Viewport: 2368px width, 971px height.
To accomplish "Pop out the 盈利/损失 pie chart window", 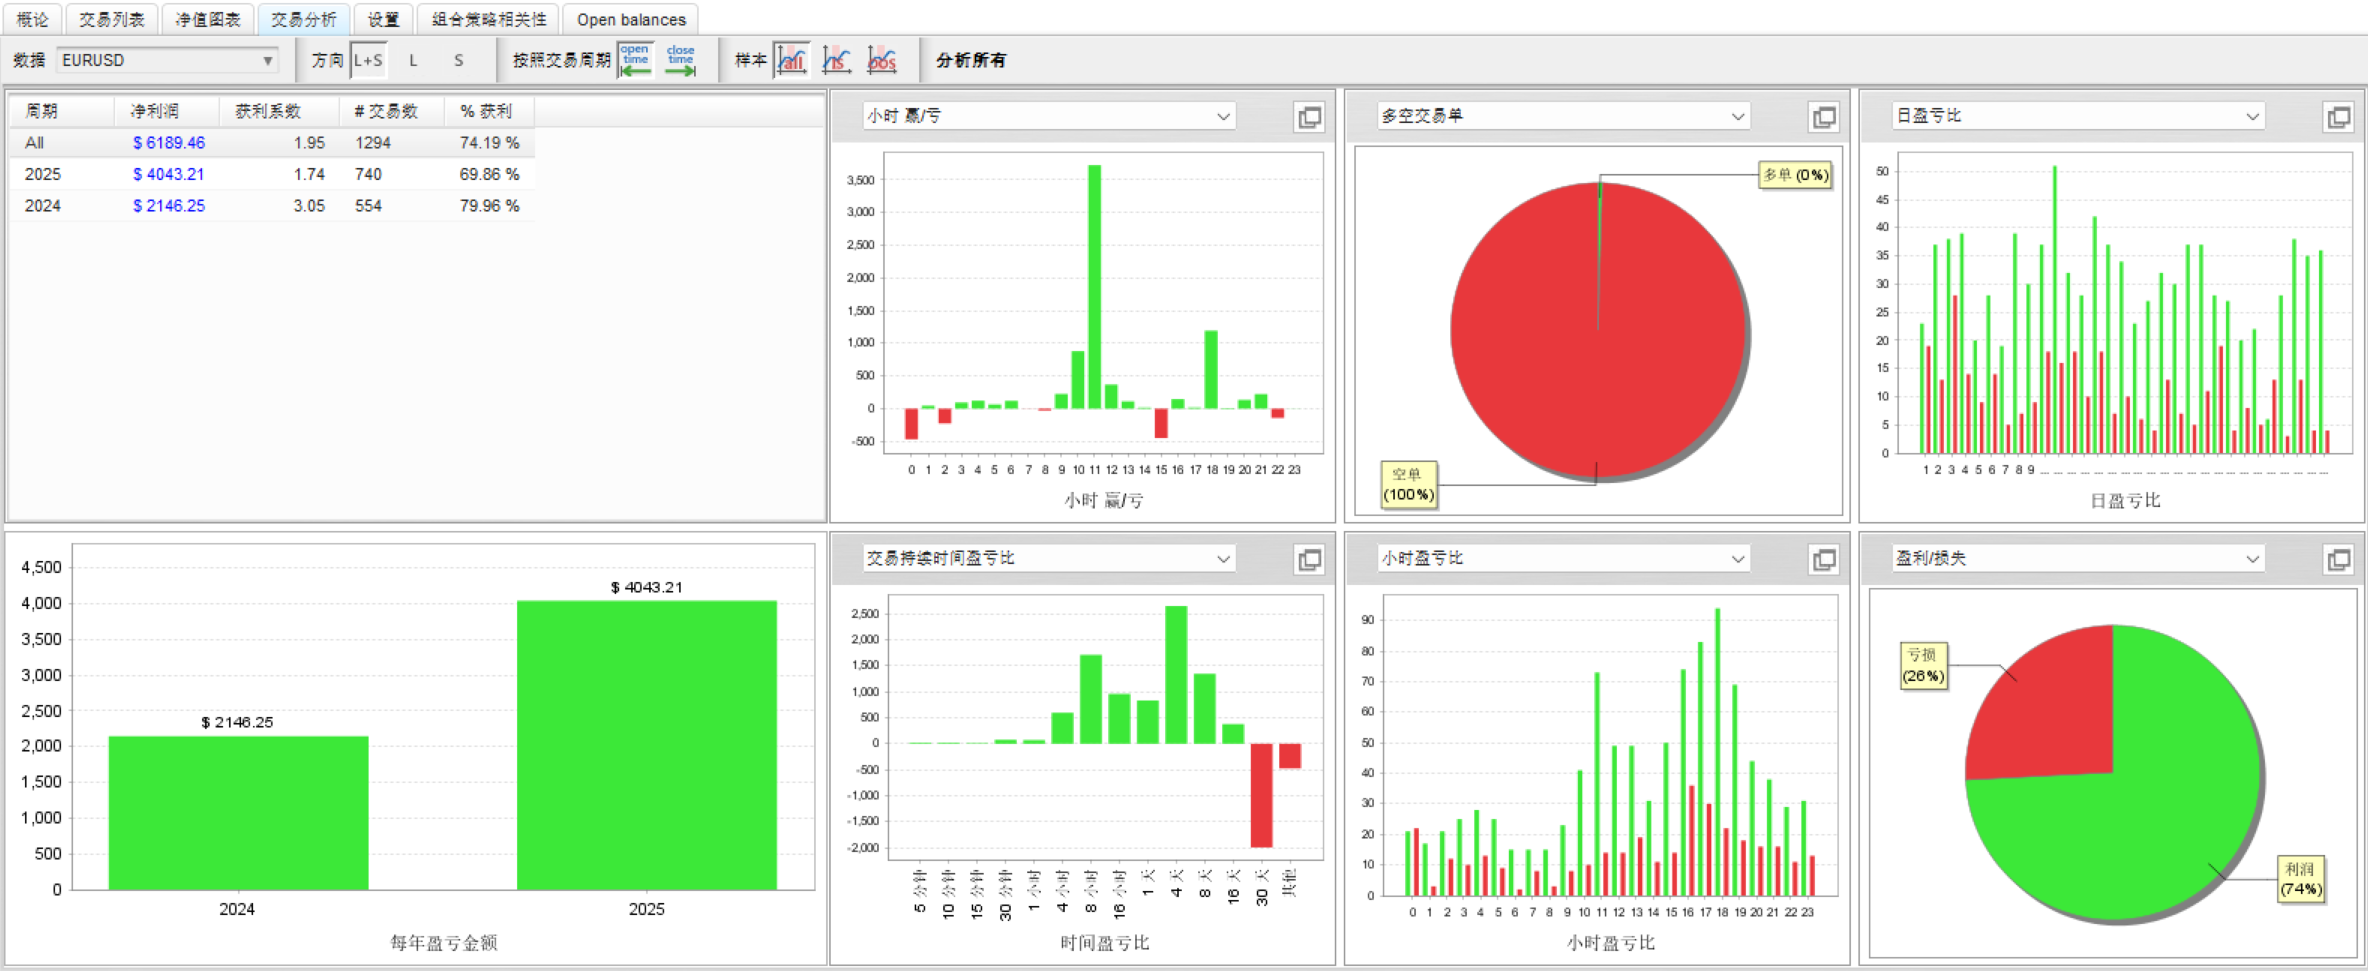I will pos(2339,559).
